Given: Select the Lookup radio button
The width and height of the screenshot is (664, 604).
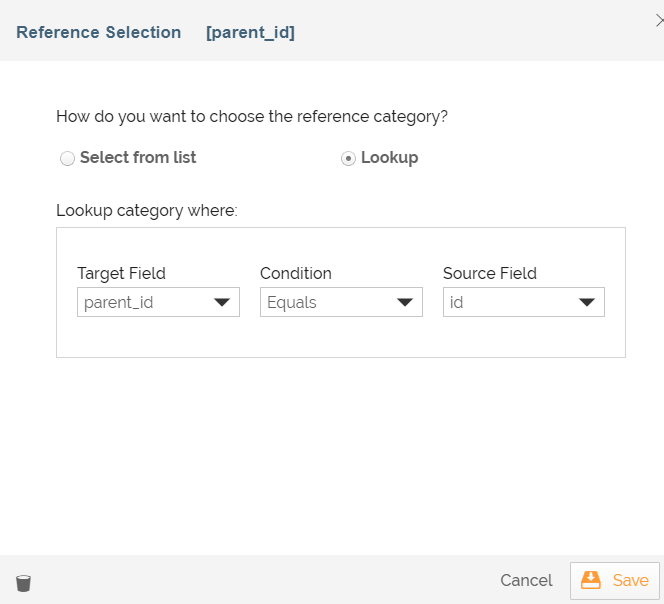Looking at the screenshot, I should tap(348, 158).
